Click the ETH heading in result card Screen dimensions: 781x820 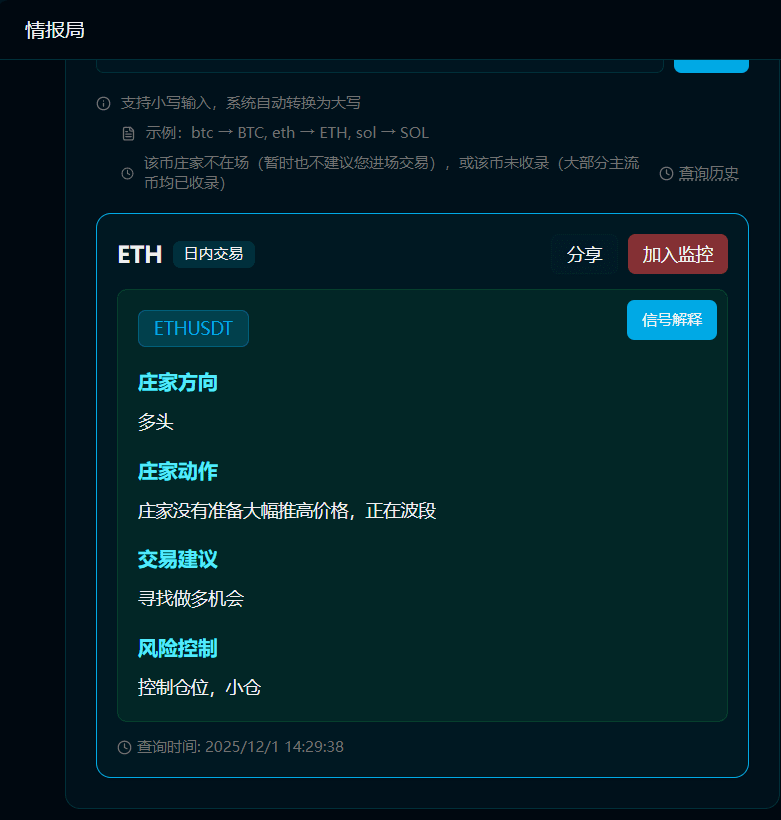[140, 255]
